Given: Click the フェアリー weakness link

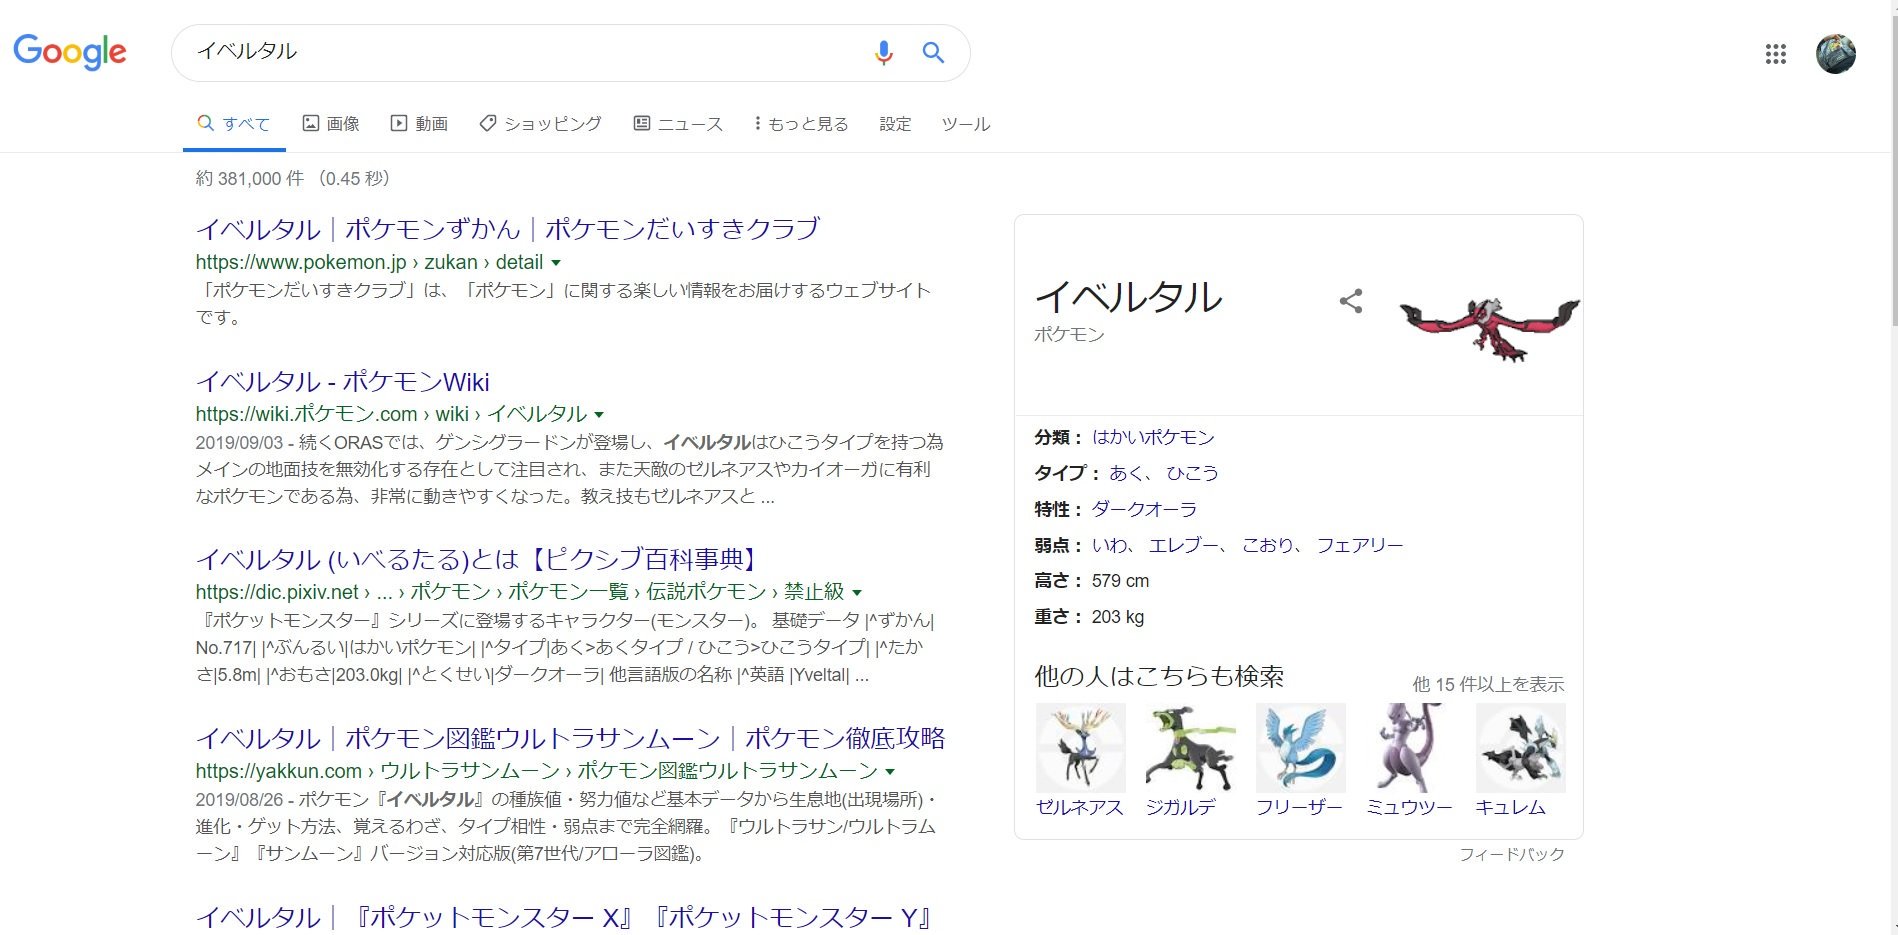Looking at the screenshot, I should [x=1360, y=545].
